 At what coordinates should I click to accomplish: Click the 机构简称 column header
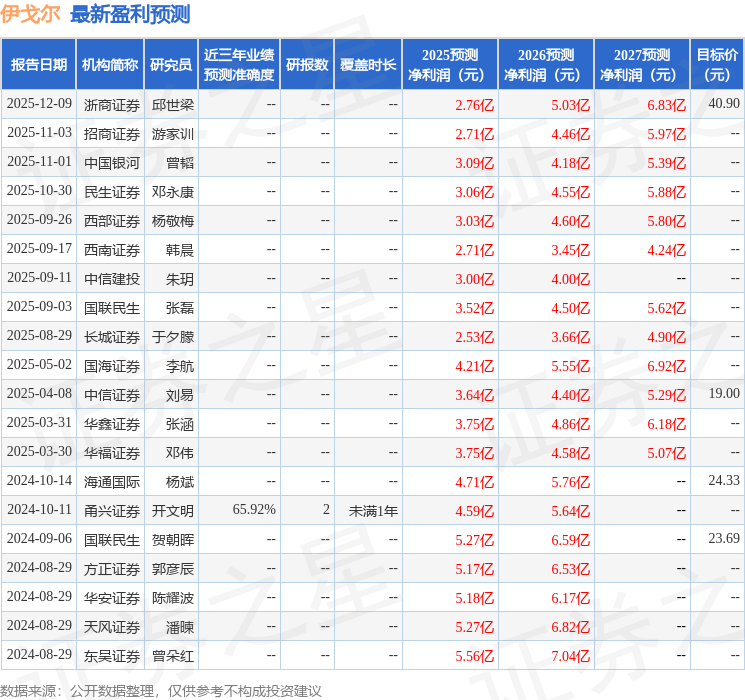click(110, 65)
